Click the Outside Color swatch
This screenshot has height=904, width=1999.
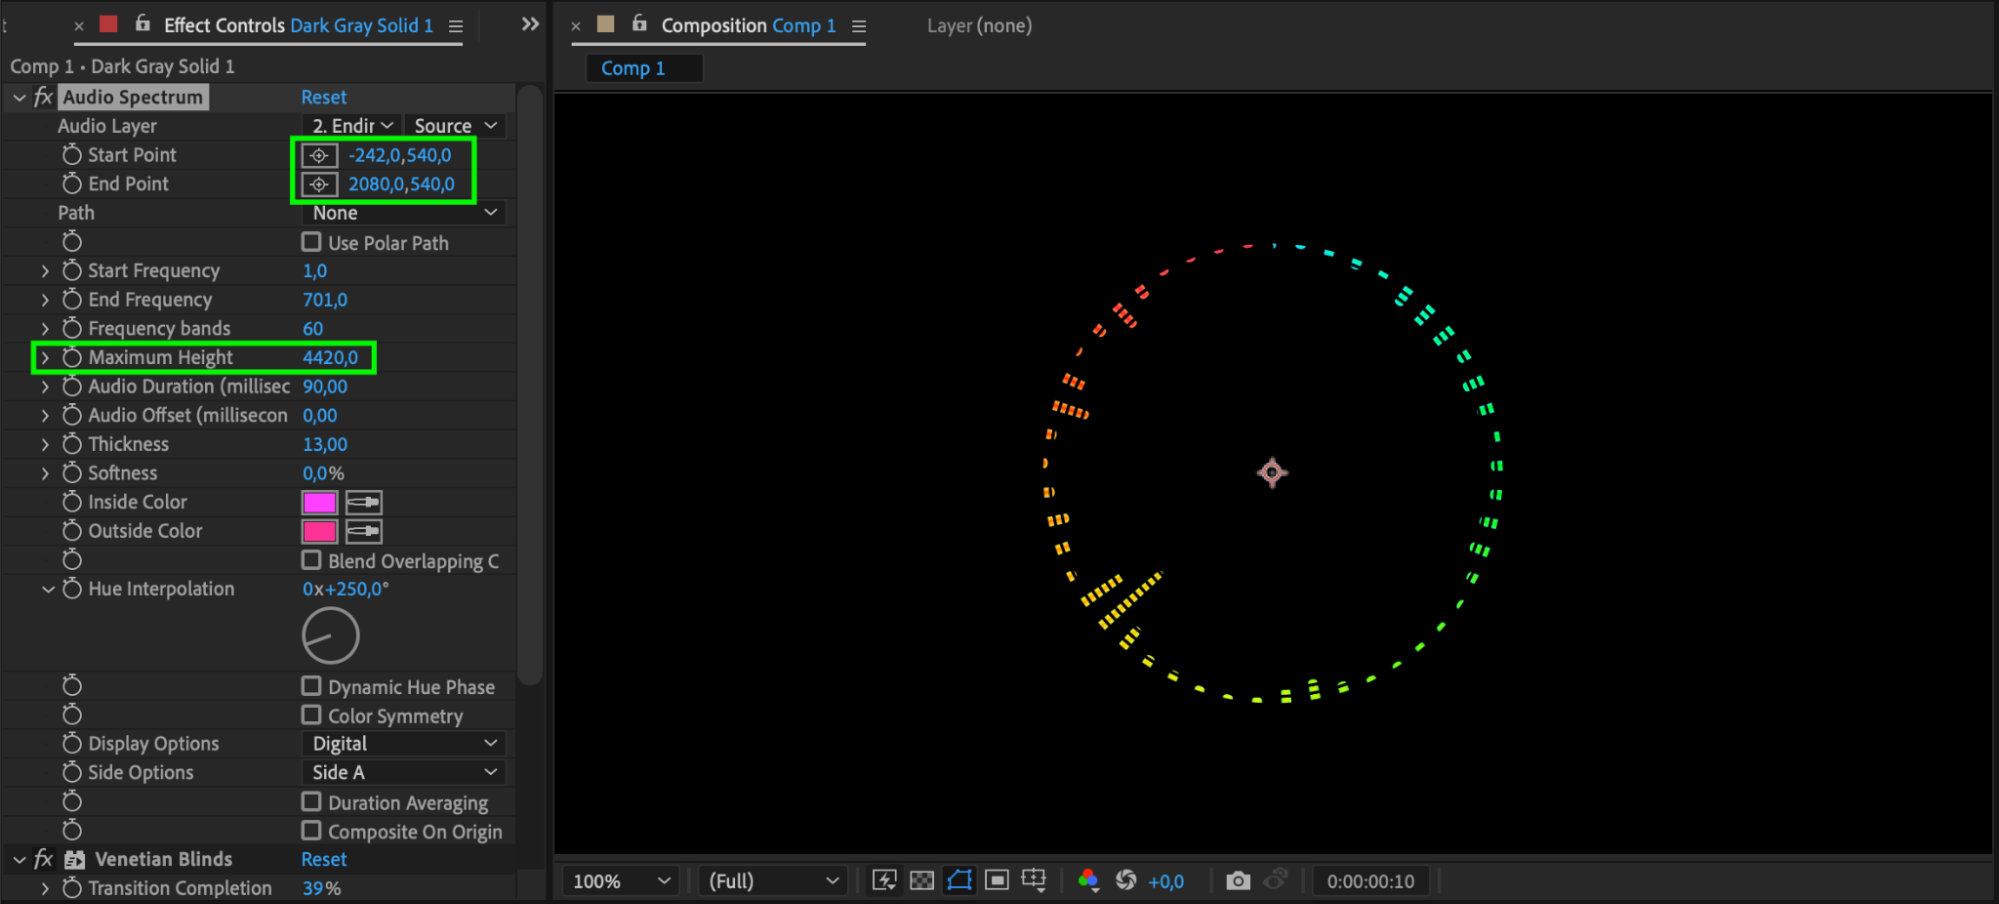click(x=320, y=531)
